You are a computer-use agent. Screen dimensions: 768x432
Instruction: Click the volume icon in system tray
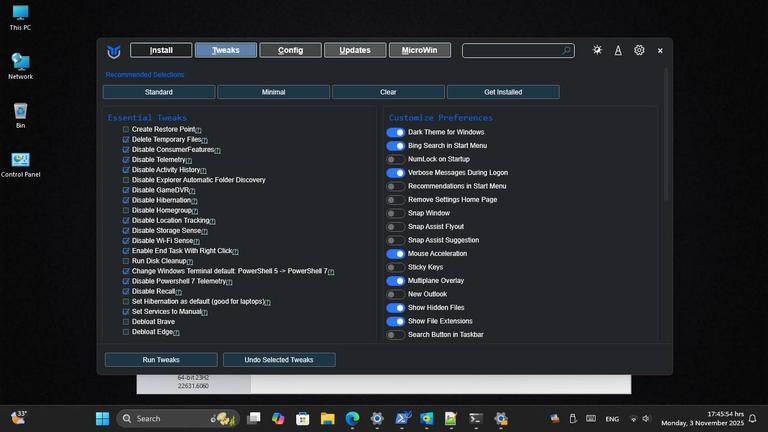point(647,419)
